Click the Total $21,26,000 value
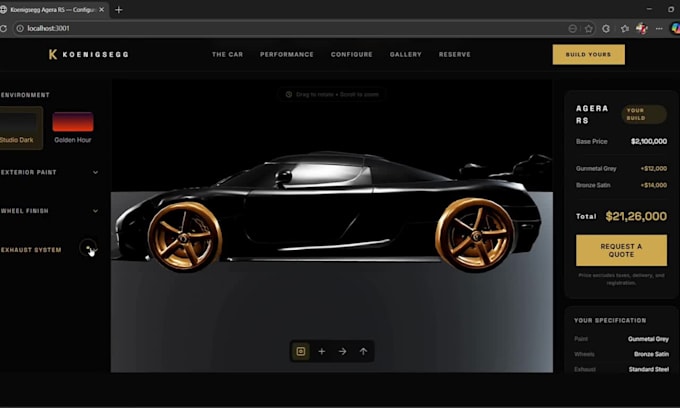 click(636, 216)
